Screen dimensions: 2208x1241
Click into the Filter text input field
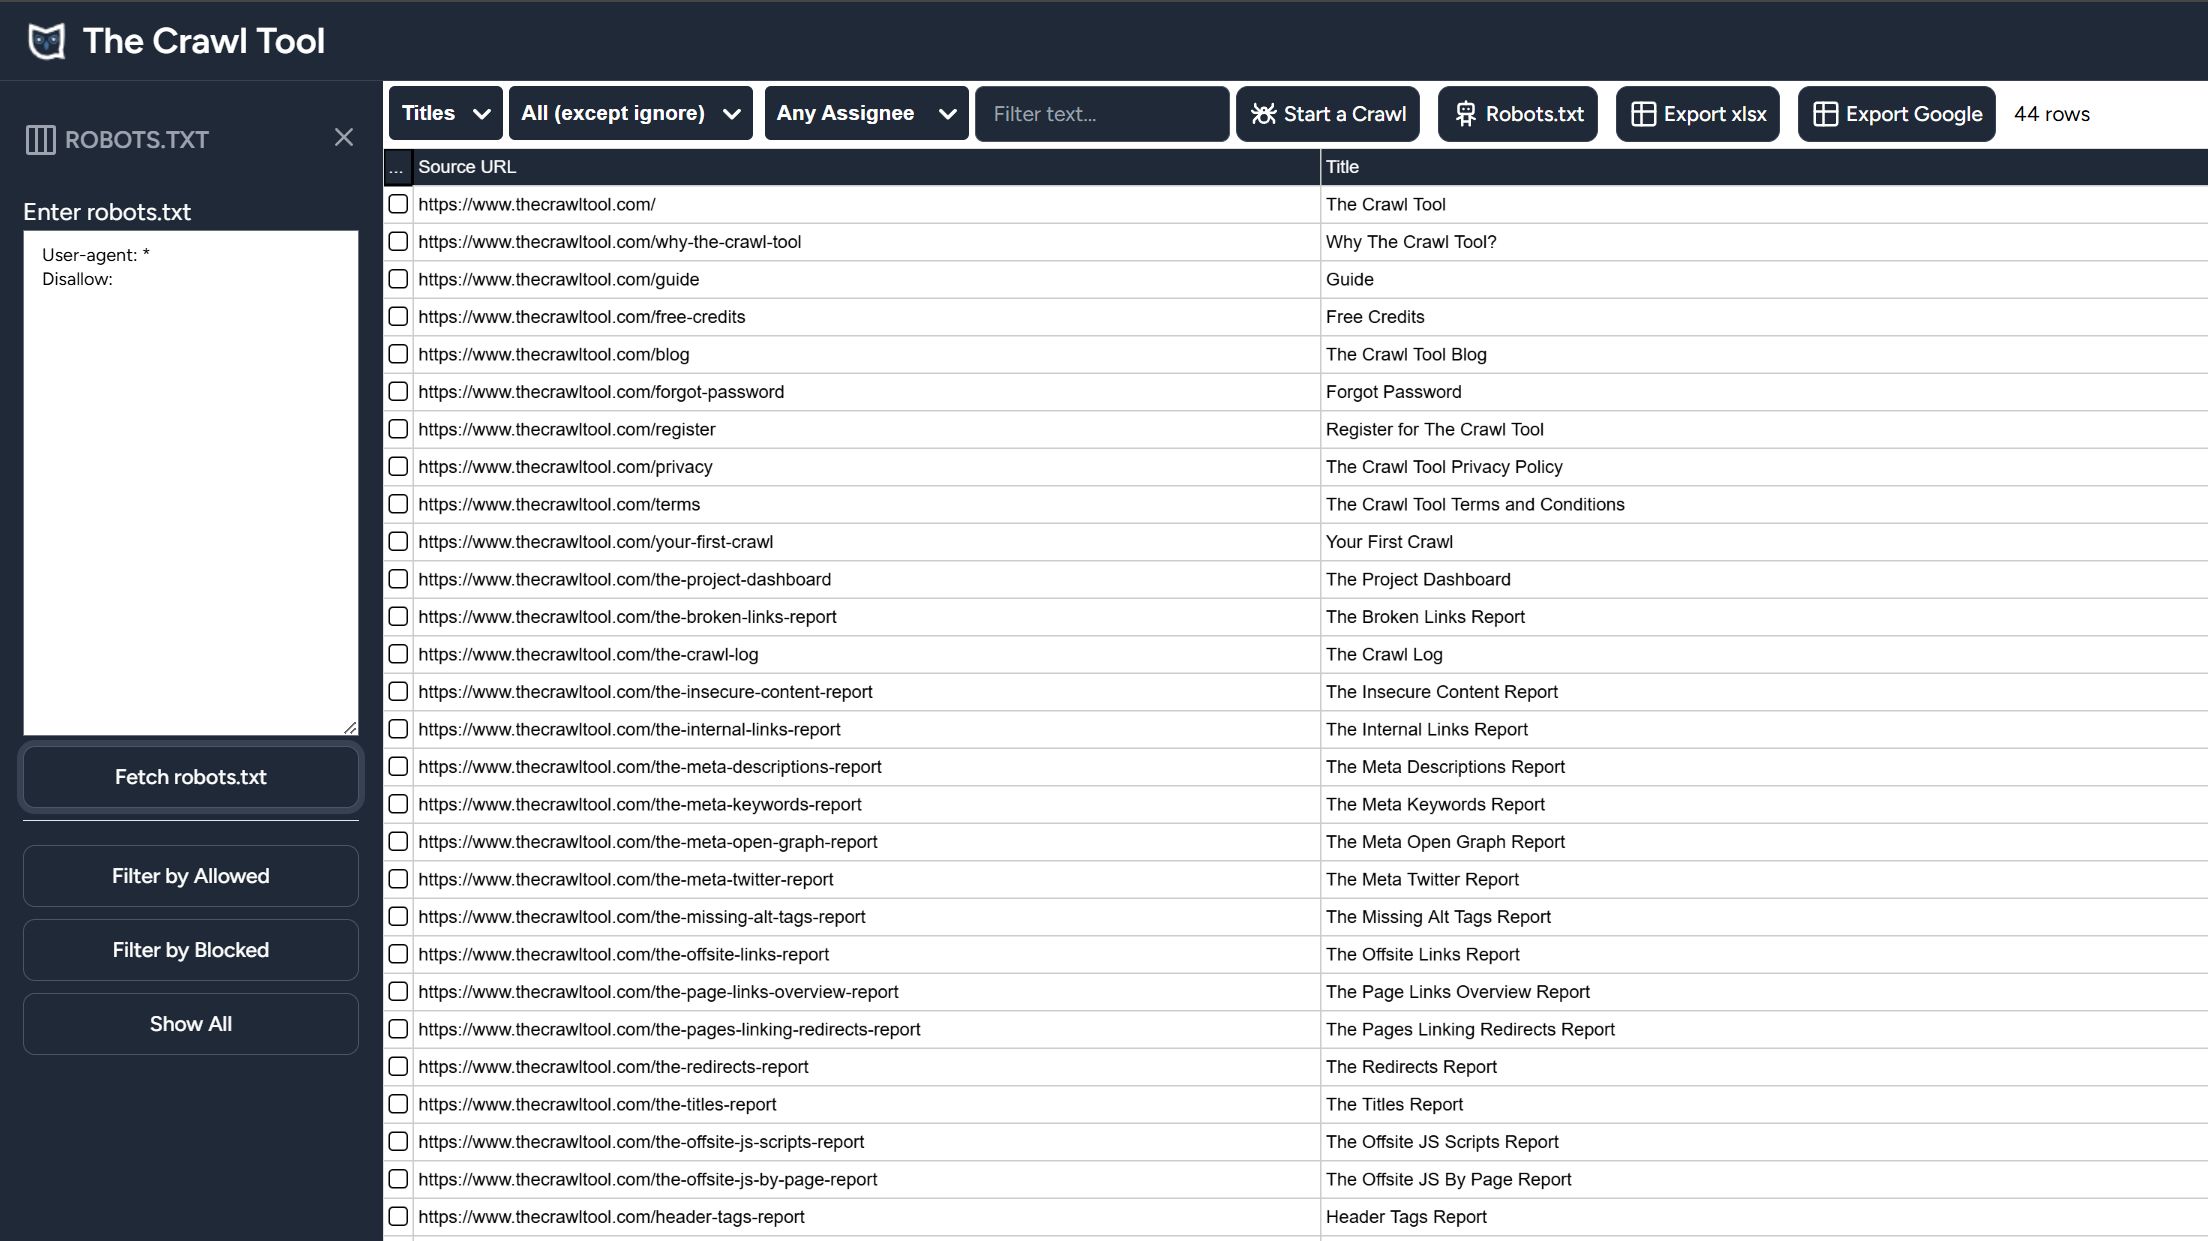[x=1101, y=114]
